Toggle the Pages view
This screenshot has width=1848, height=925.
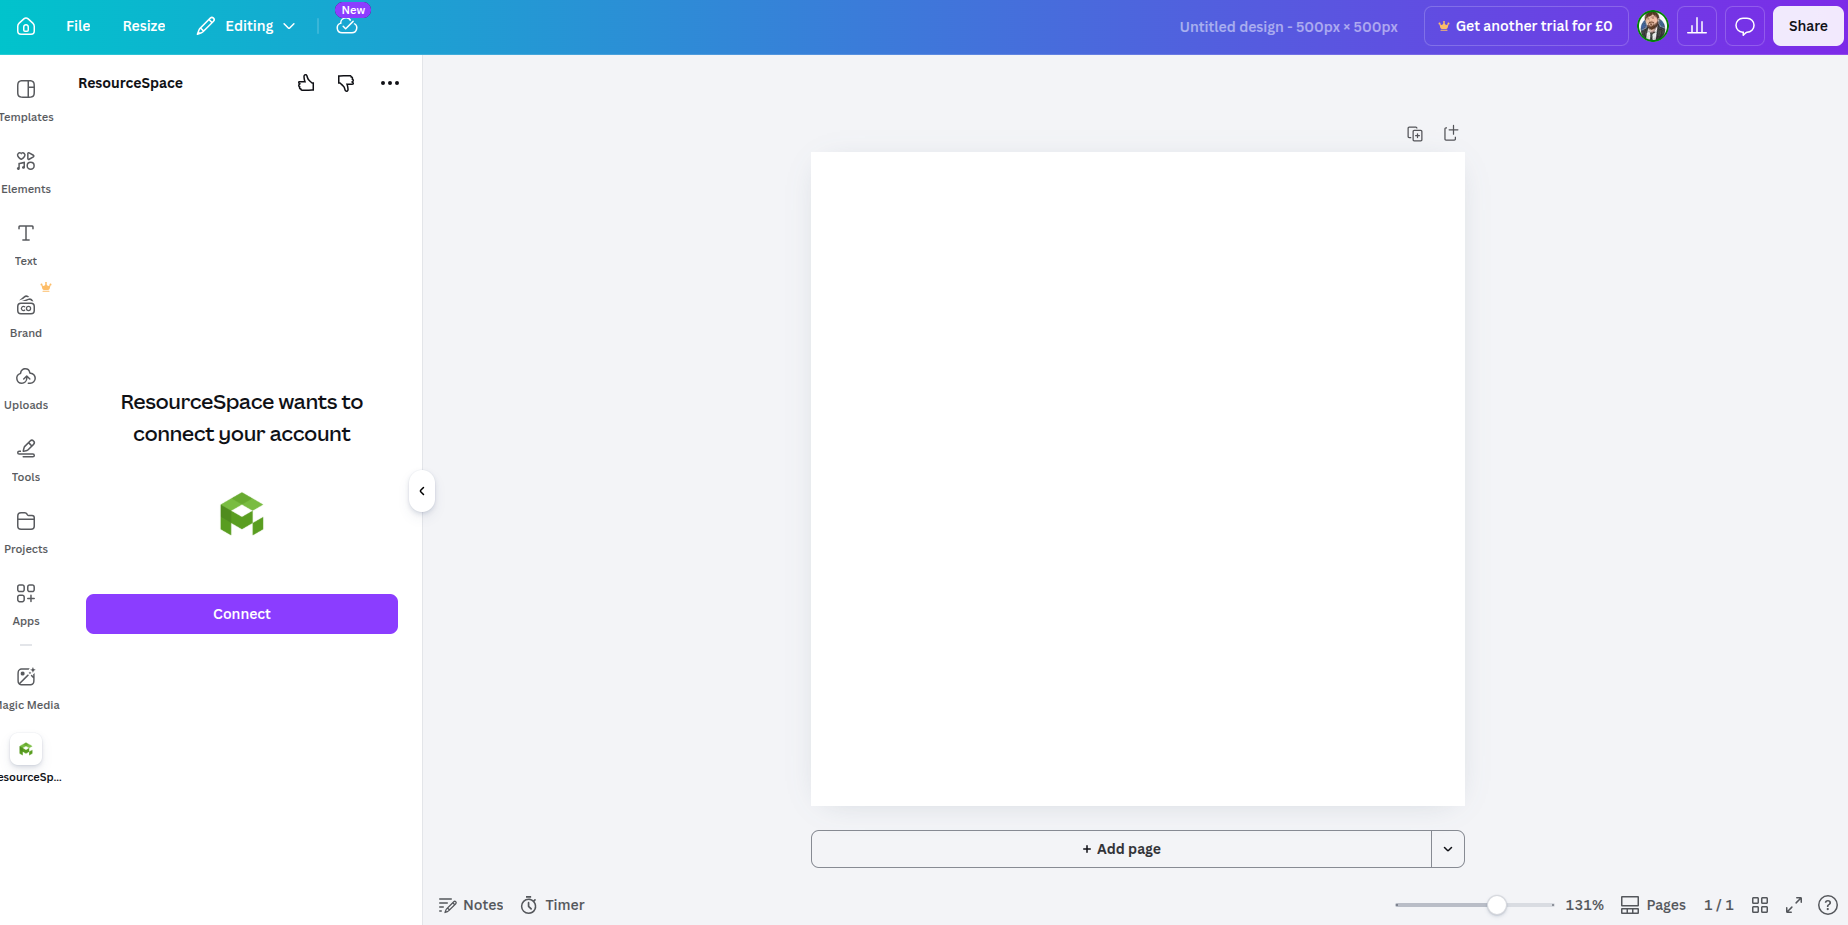(1653, 905)
